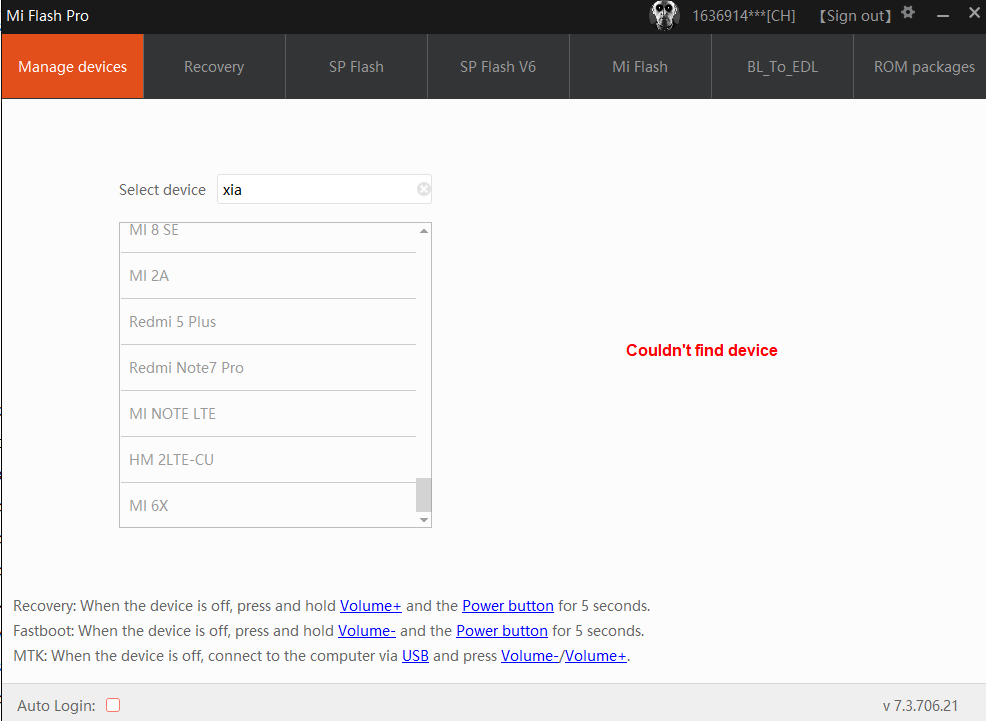Click the device list scrollbar thumb
986x721 pixels.
coord(424,495)
